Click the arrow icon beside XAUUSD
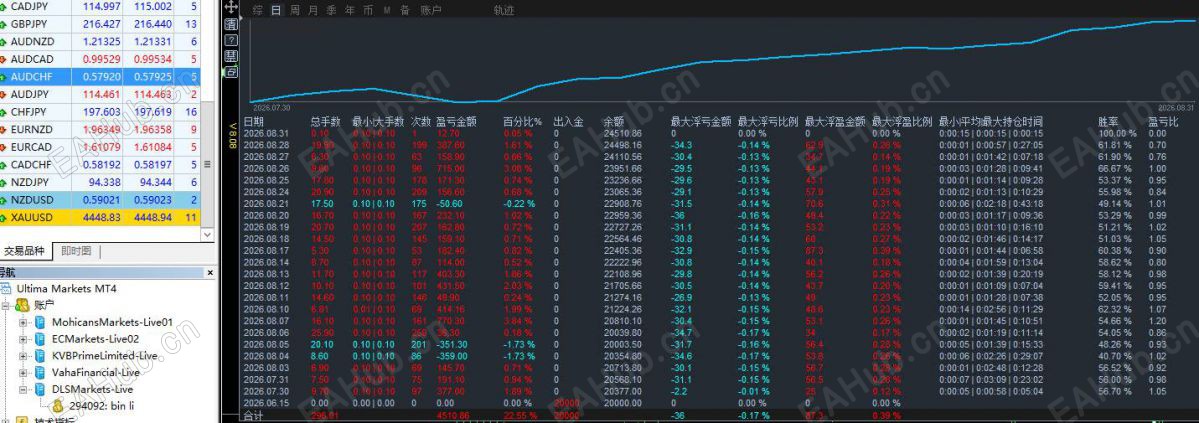 point(4,218)
